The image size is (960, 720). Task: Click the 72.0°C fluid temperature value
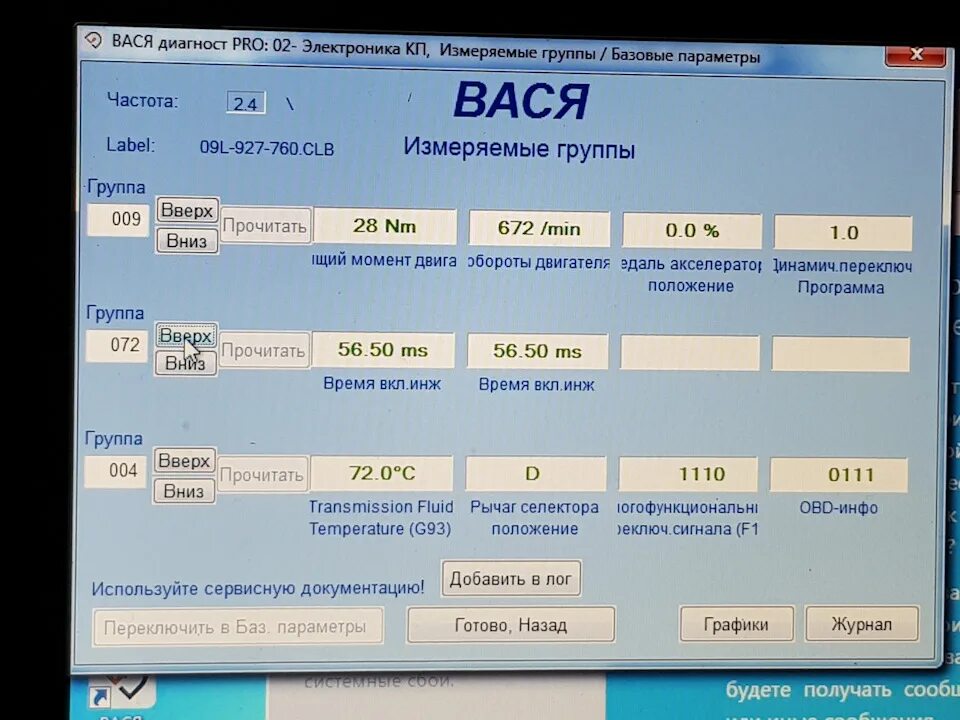click(382, 473)
